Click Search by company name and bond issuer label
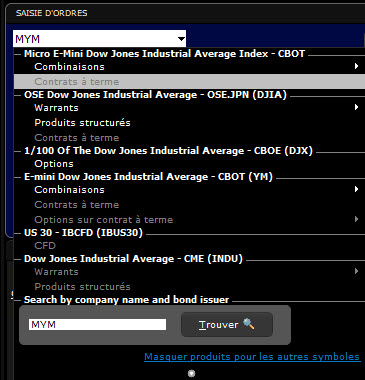365x380 pixels. 127,300
